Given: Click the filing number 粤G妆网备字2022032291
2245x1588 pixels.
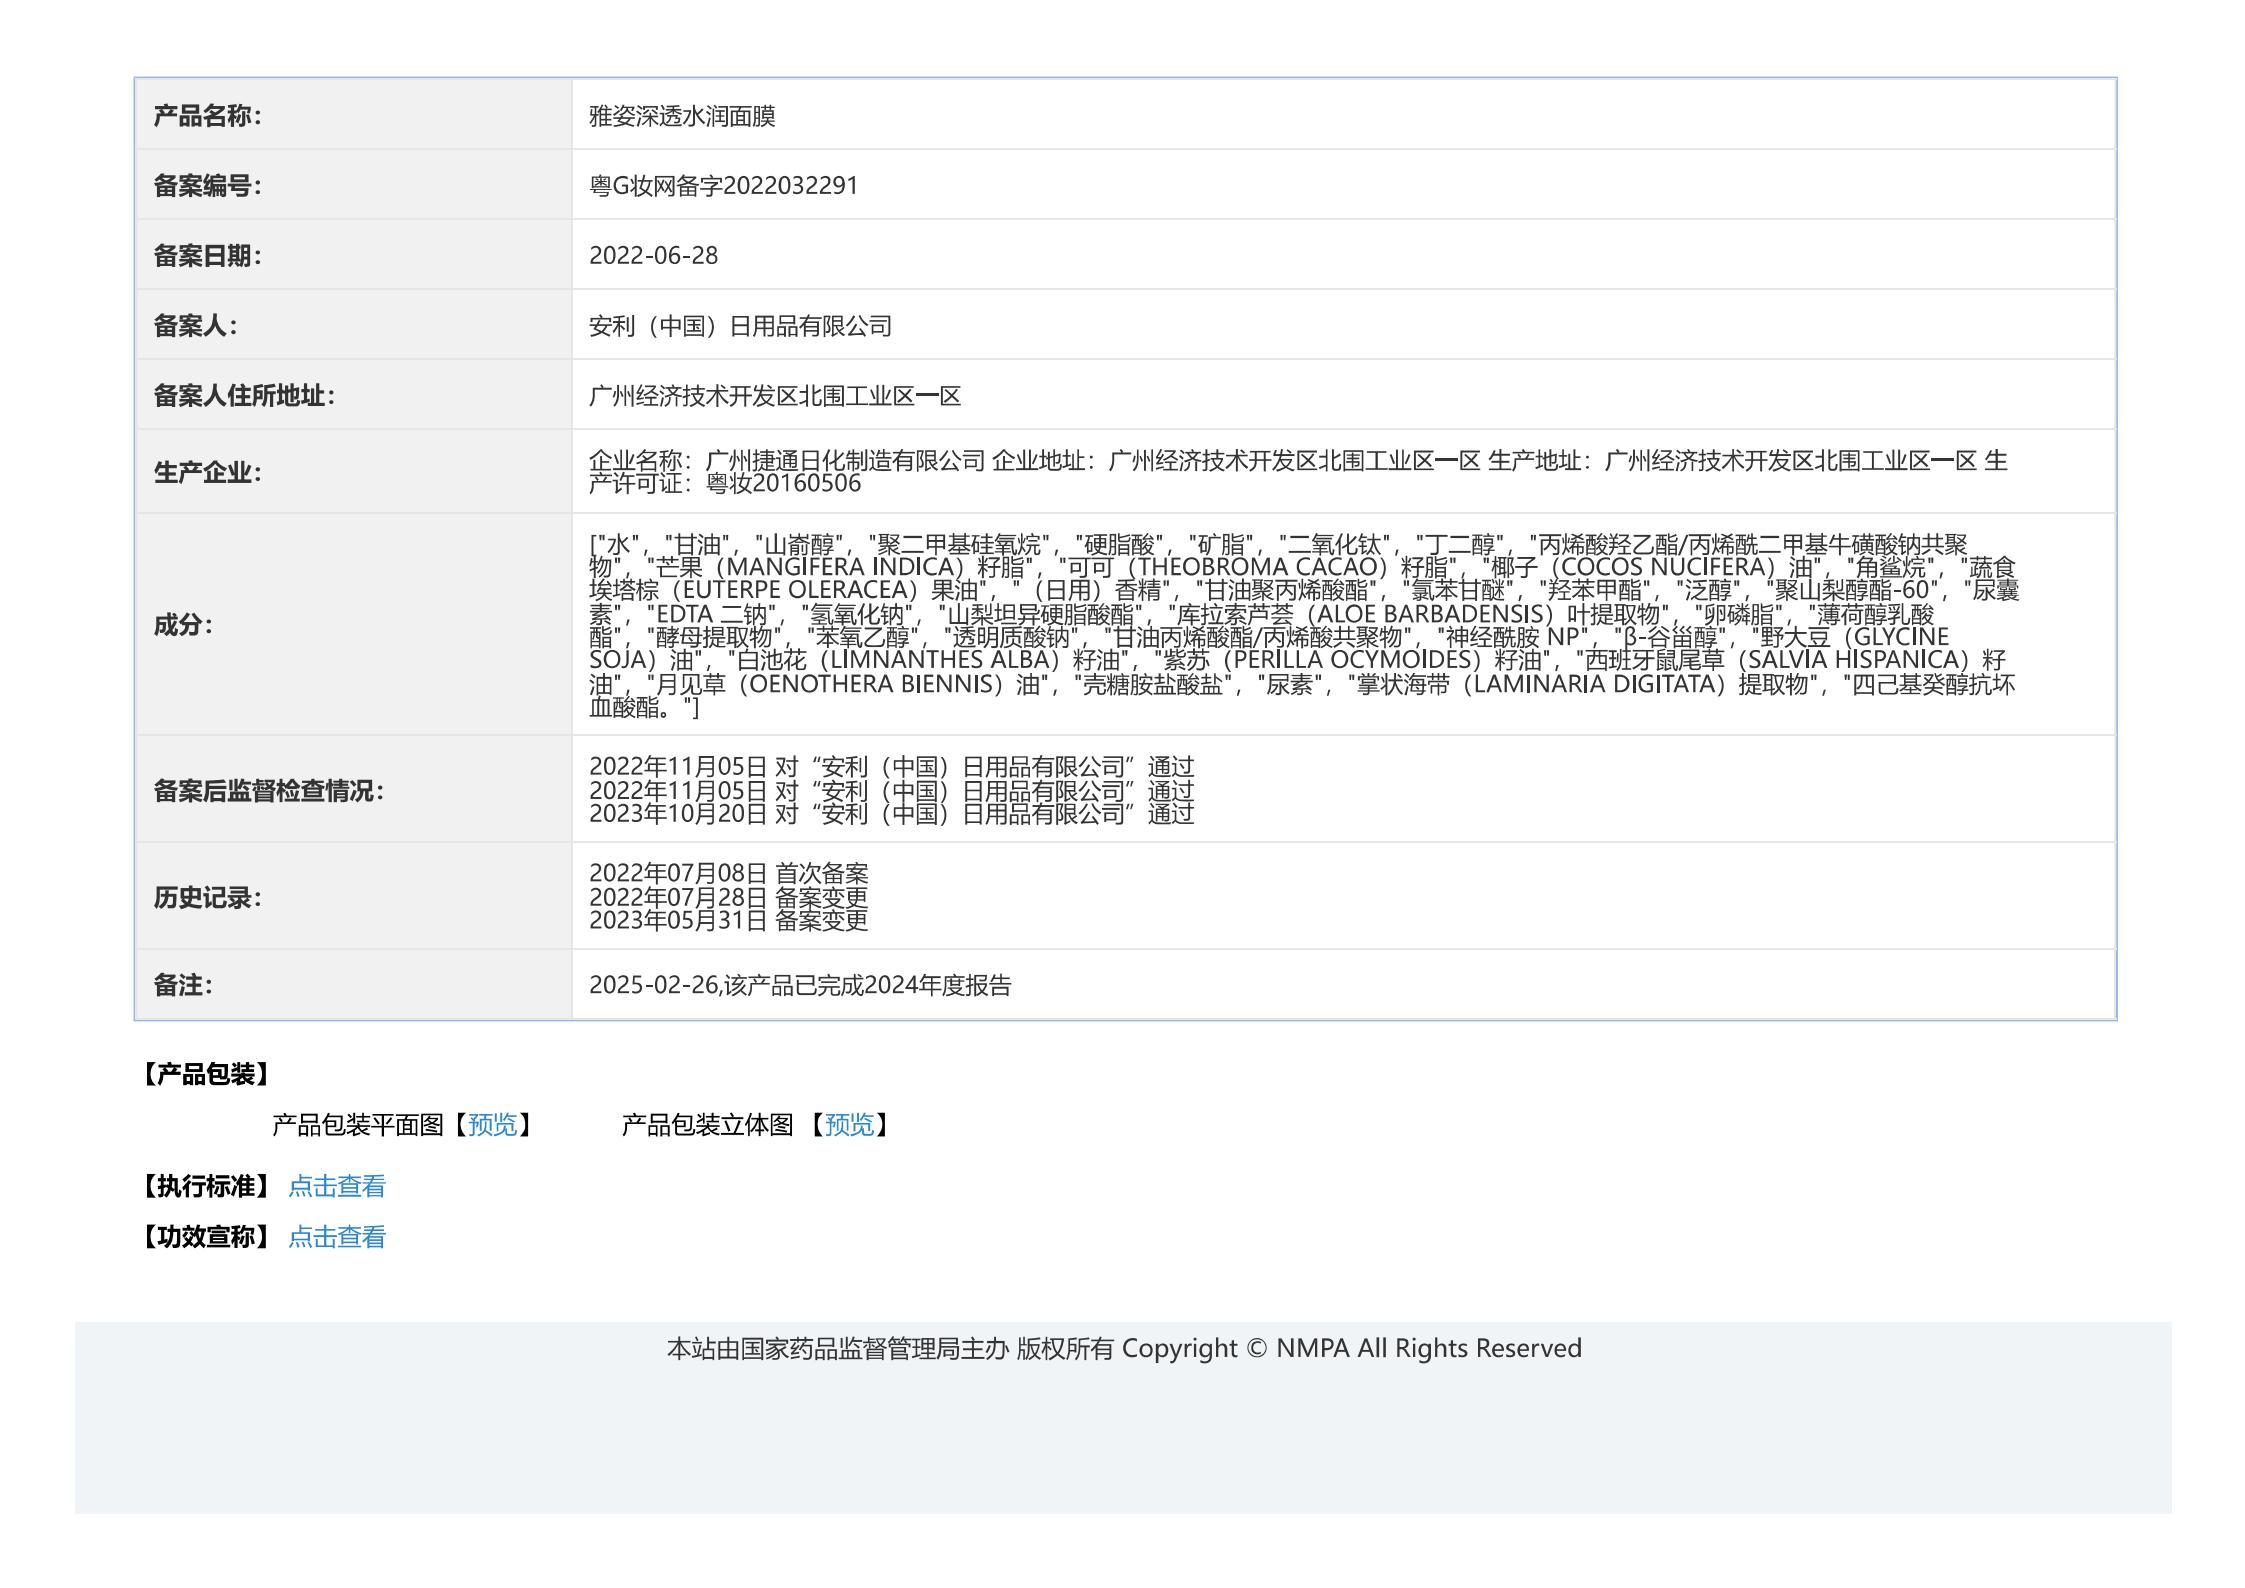Looking at the screenshot, I should [x=723, y=186].
